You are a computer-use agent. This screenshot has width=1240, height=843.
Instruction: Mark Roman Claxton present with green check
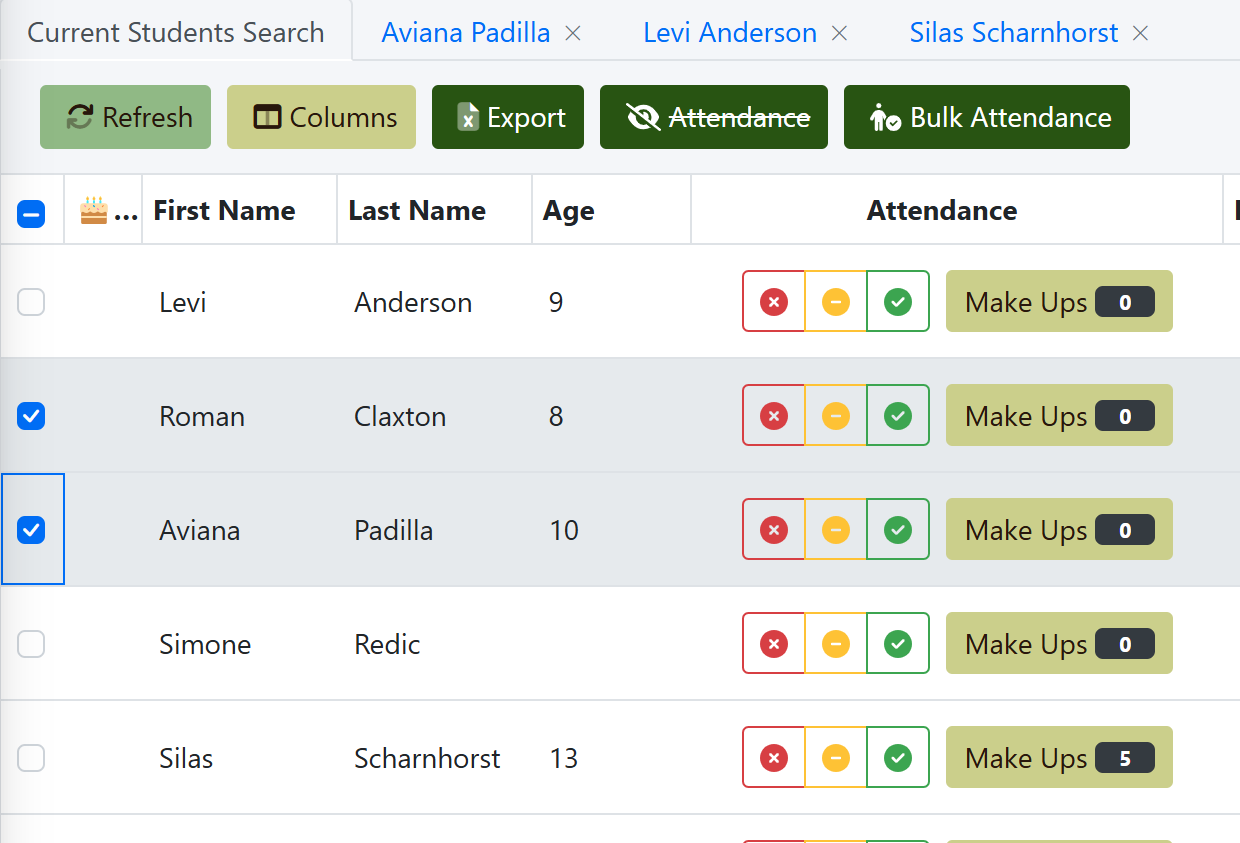[x=897, y=415]
